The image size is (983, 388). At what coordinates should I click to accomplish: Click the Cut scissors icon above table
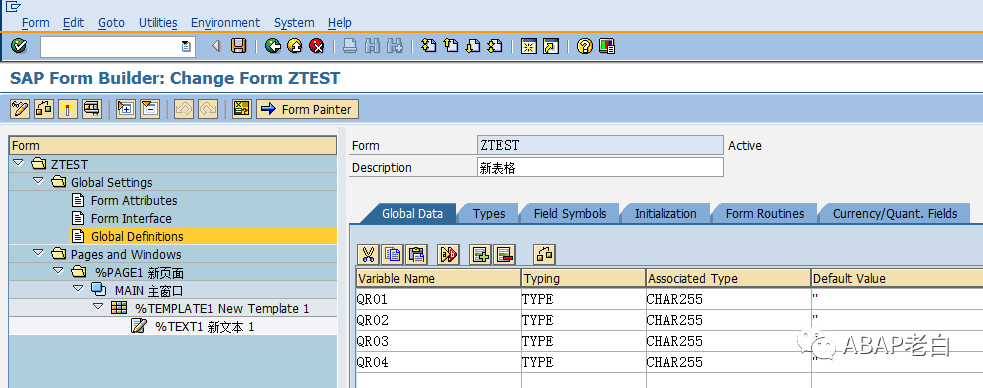[368, 254]
